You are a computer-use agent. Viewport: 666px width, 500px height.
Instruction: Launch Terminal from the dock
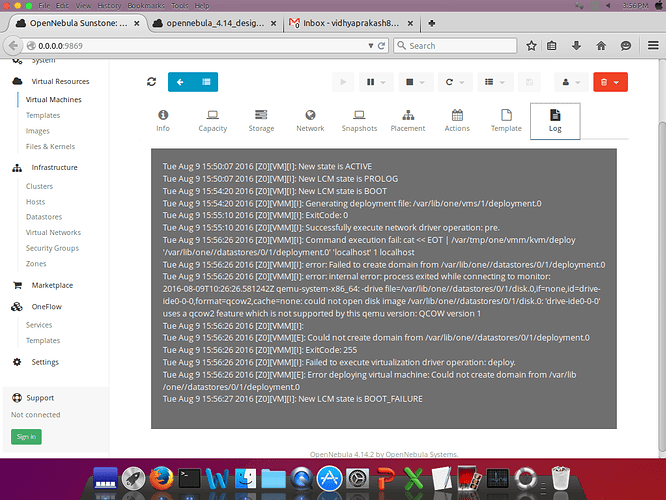(189, 479)
